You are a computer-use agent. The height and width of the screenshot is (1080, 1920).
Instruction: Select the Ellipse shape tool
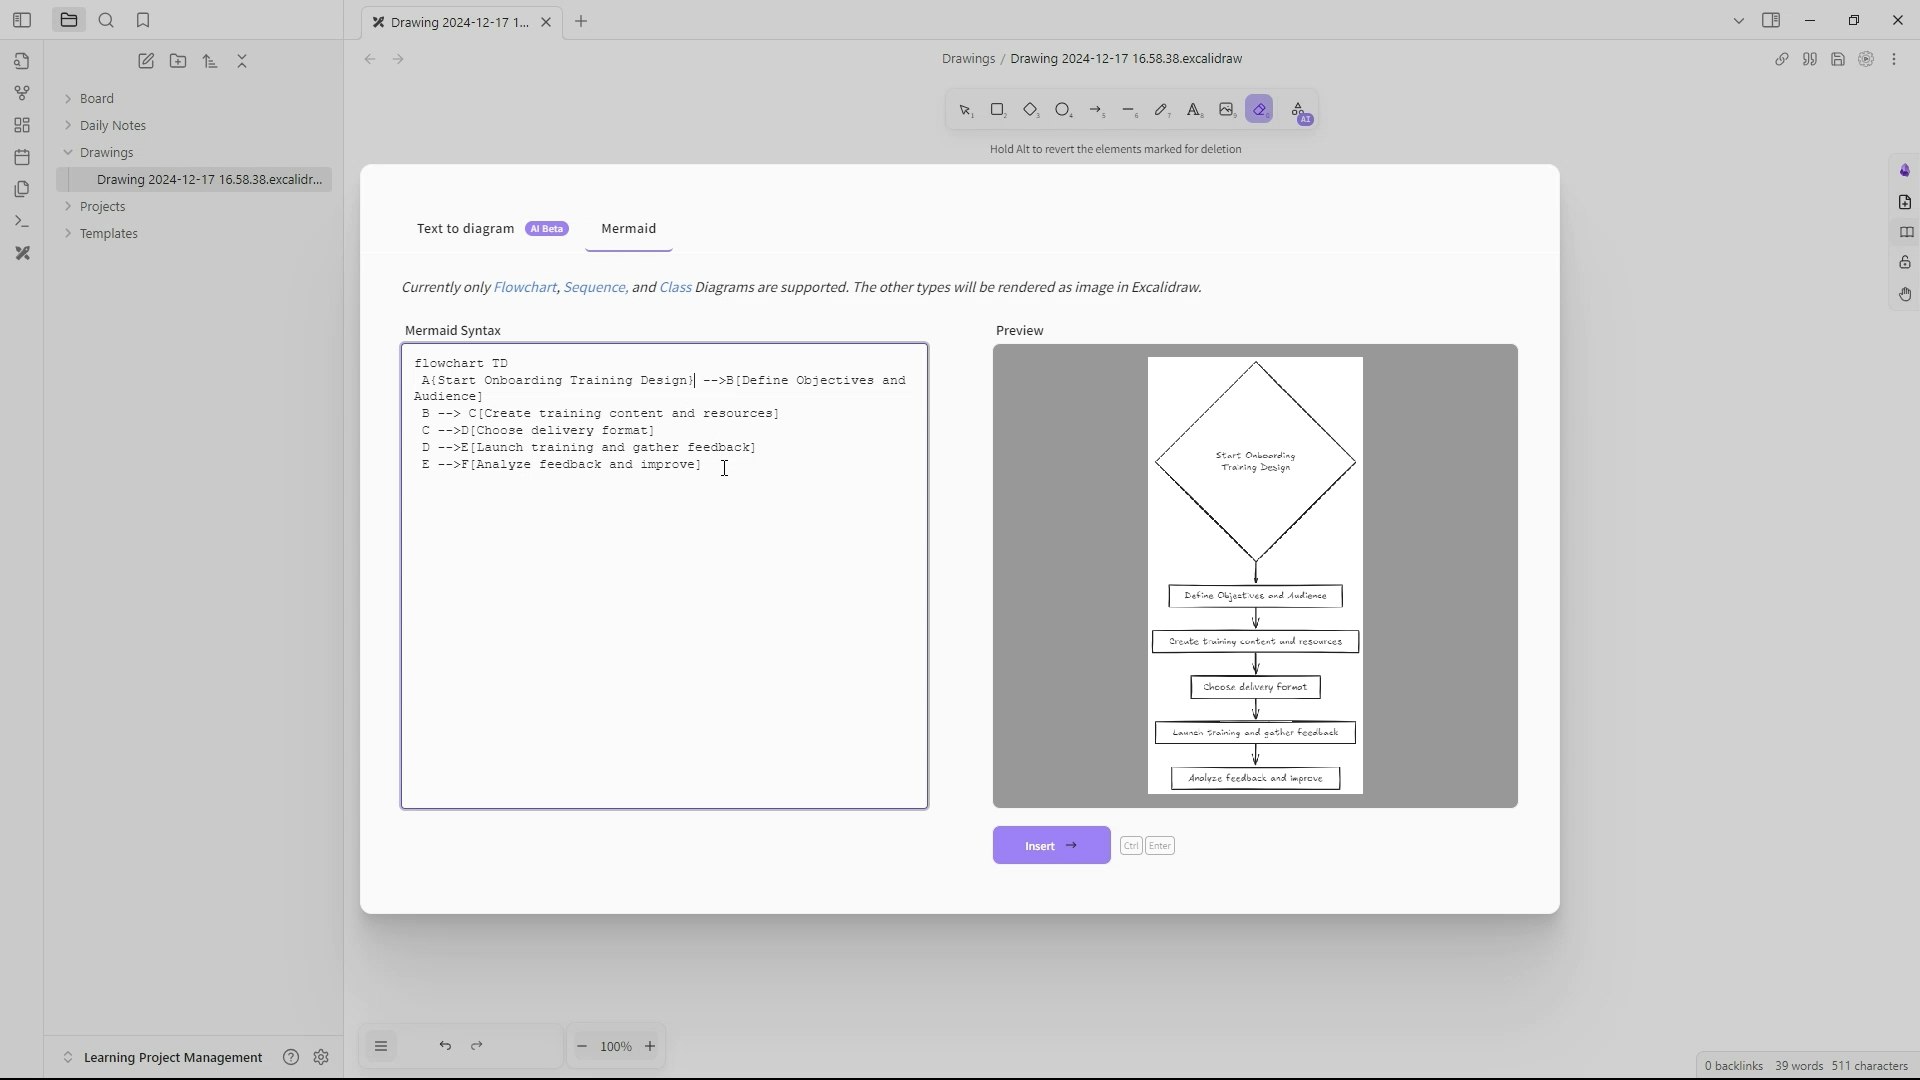(1063, 110)
